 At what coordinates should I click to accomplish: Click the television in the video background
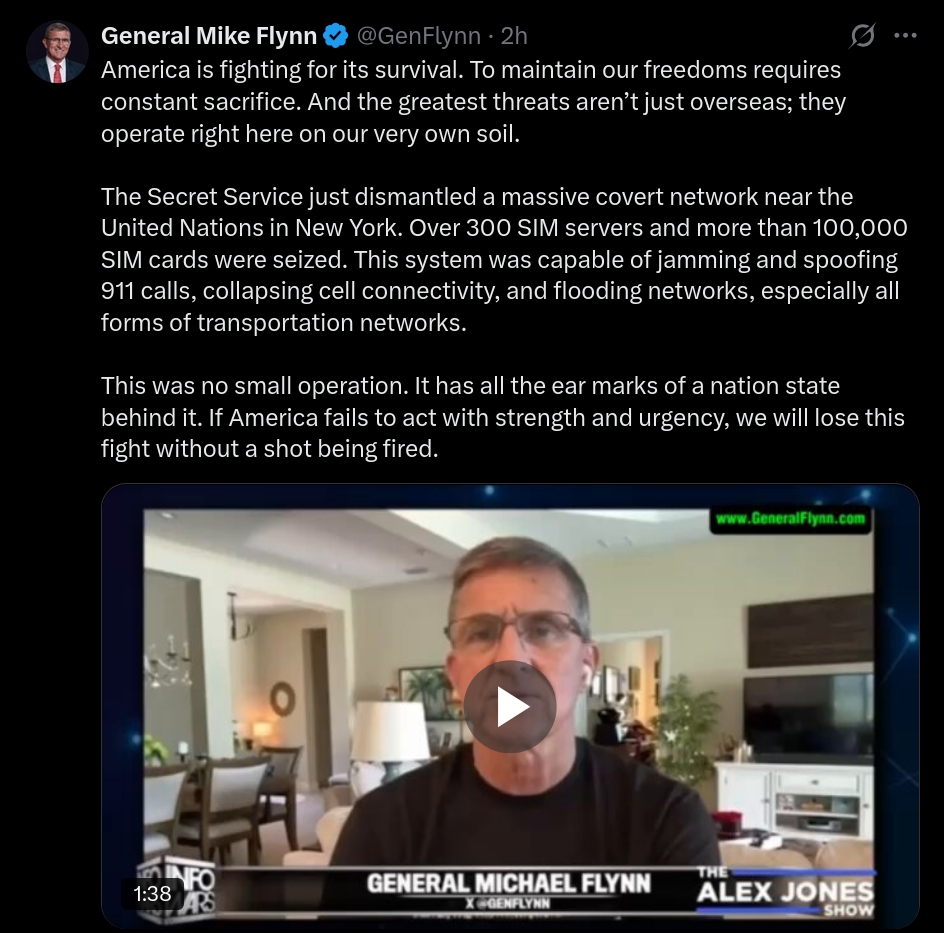click(x=809, y=716)
